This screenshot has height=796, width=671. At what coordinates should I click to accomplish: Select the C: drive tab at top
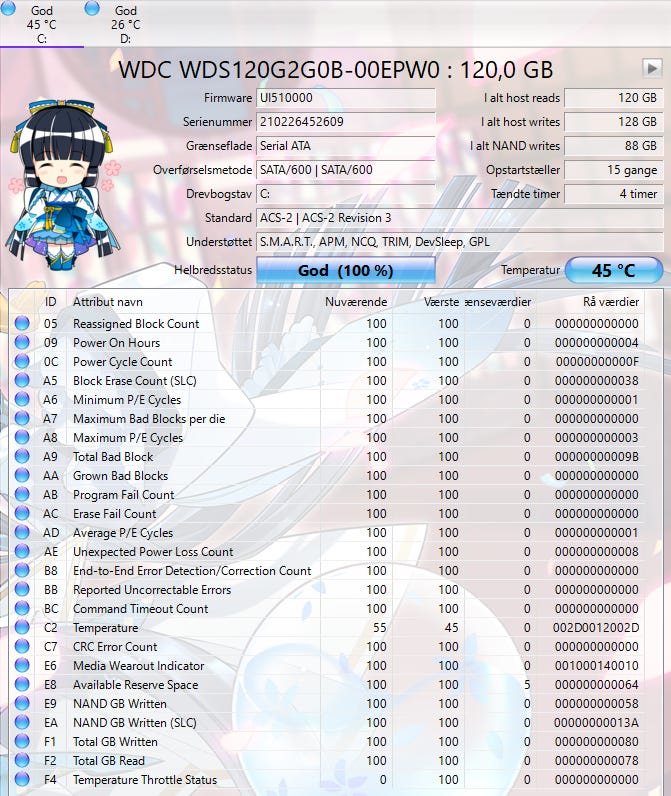pos(42,24)
